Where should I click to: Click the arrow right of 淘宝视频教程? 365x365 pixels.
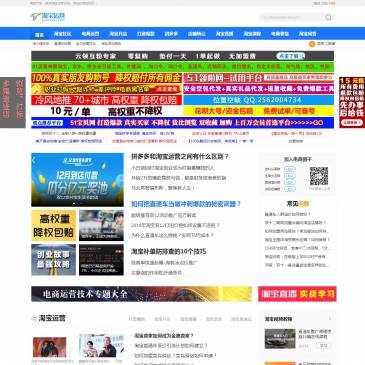(330, 319)
